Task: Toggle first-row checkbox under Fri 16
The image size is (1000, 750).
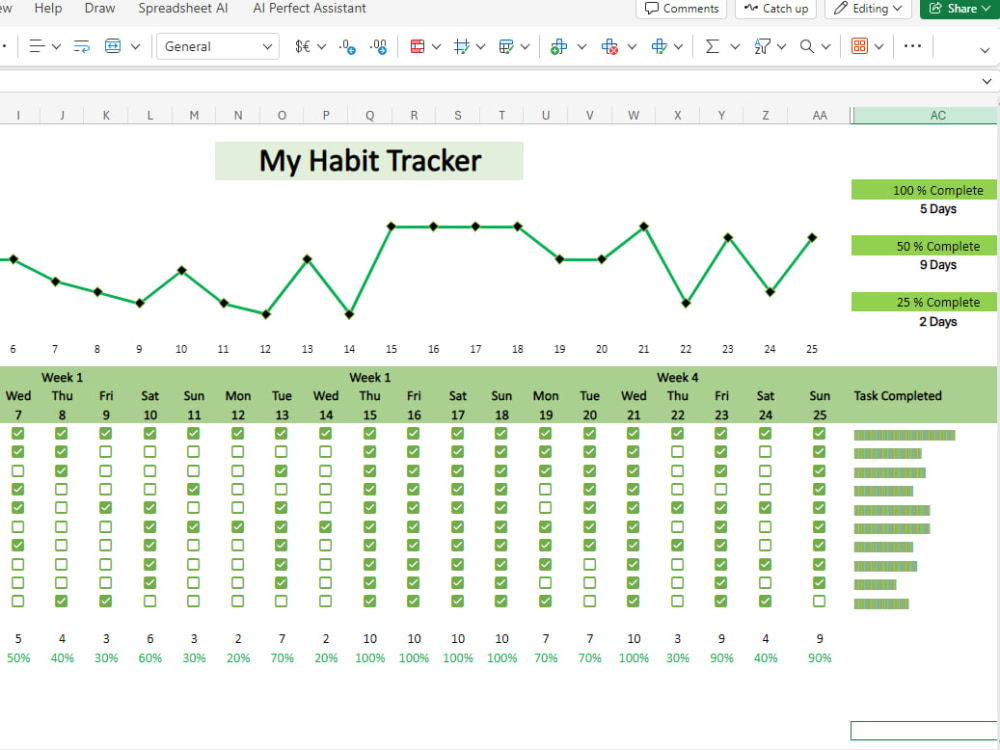Action: pos(413,434)
